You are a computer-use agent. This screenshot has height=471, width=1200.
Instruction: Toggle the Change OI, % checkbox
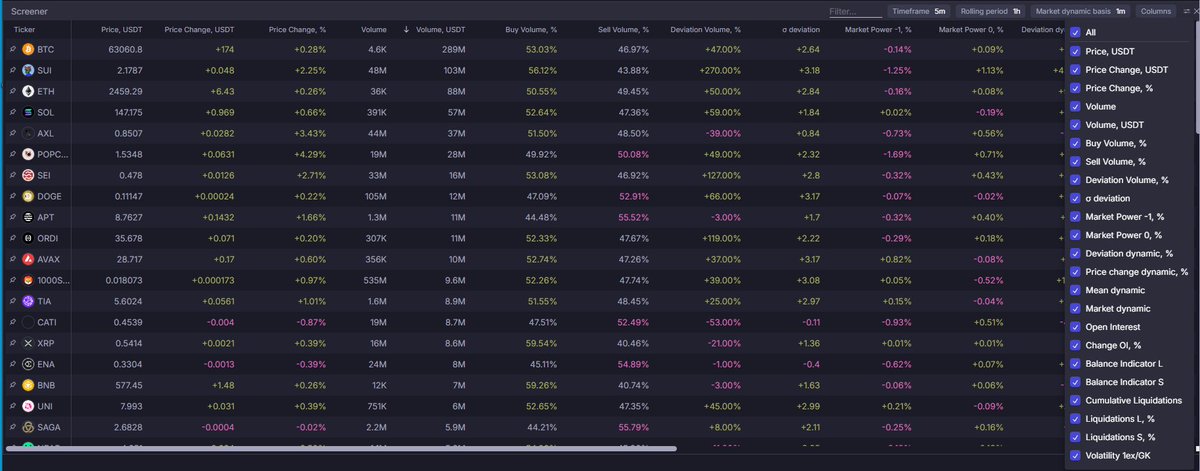tap(1075, 345)
